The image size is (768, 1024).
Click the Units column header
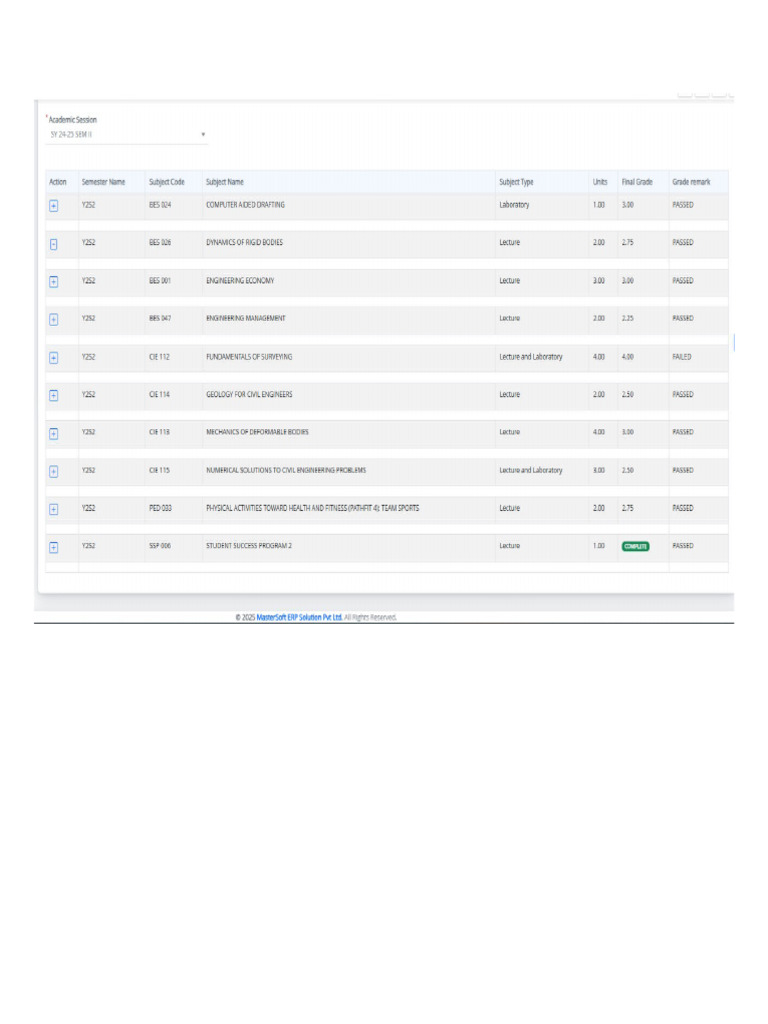click(x=600, y=182)
